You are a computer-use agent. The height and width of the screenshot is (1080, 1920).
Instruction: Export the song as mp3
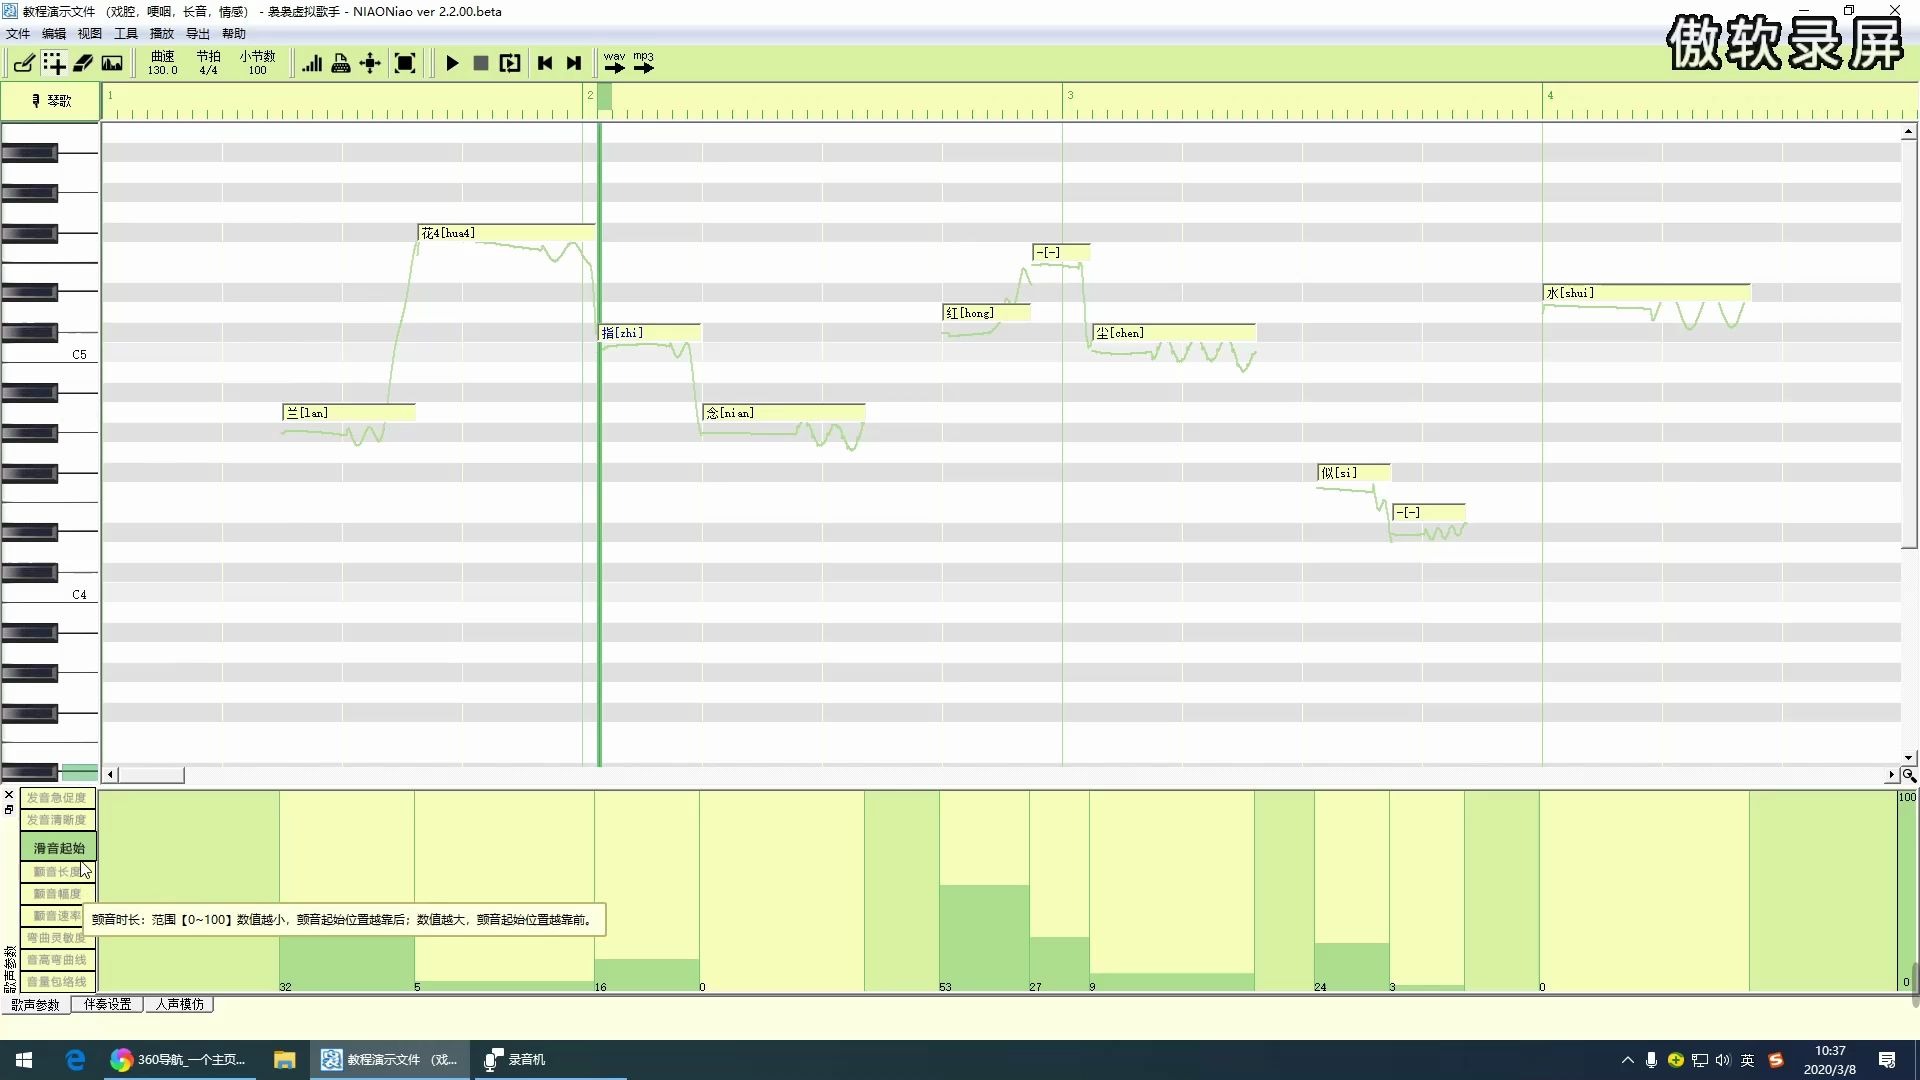coord(644,63)
